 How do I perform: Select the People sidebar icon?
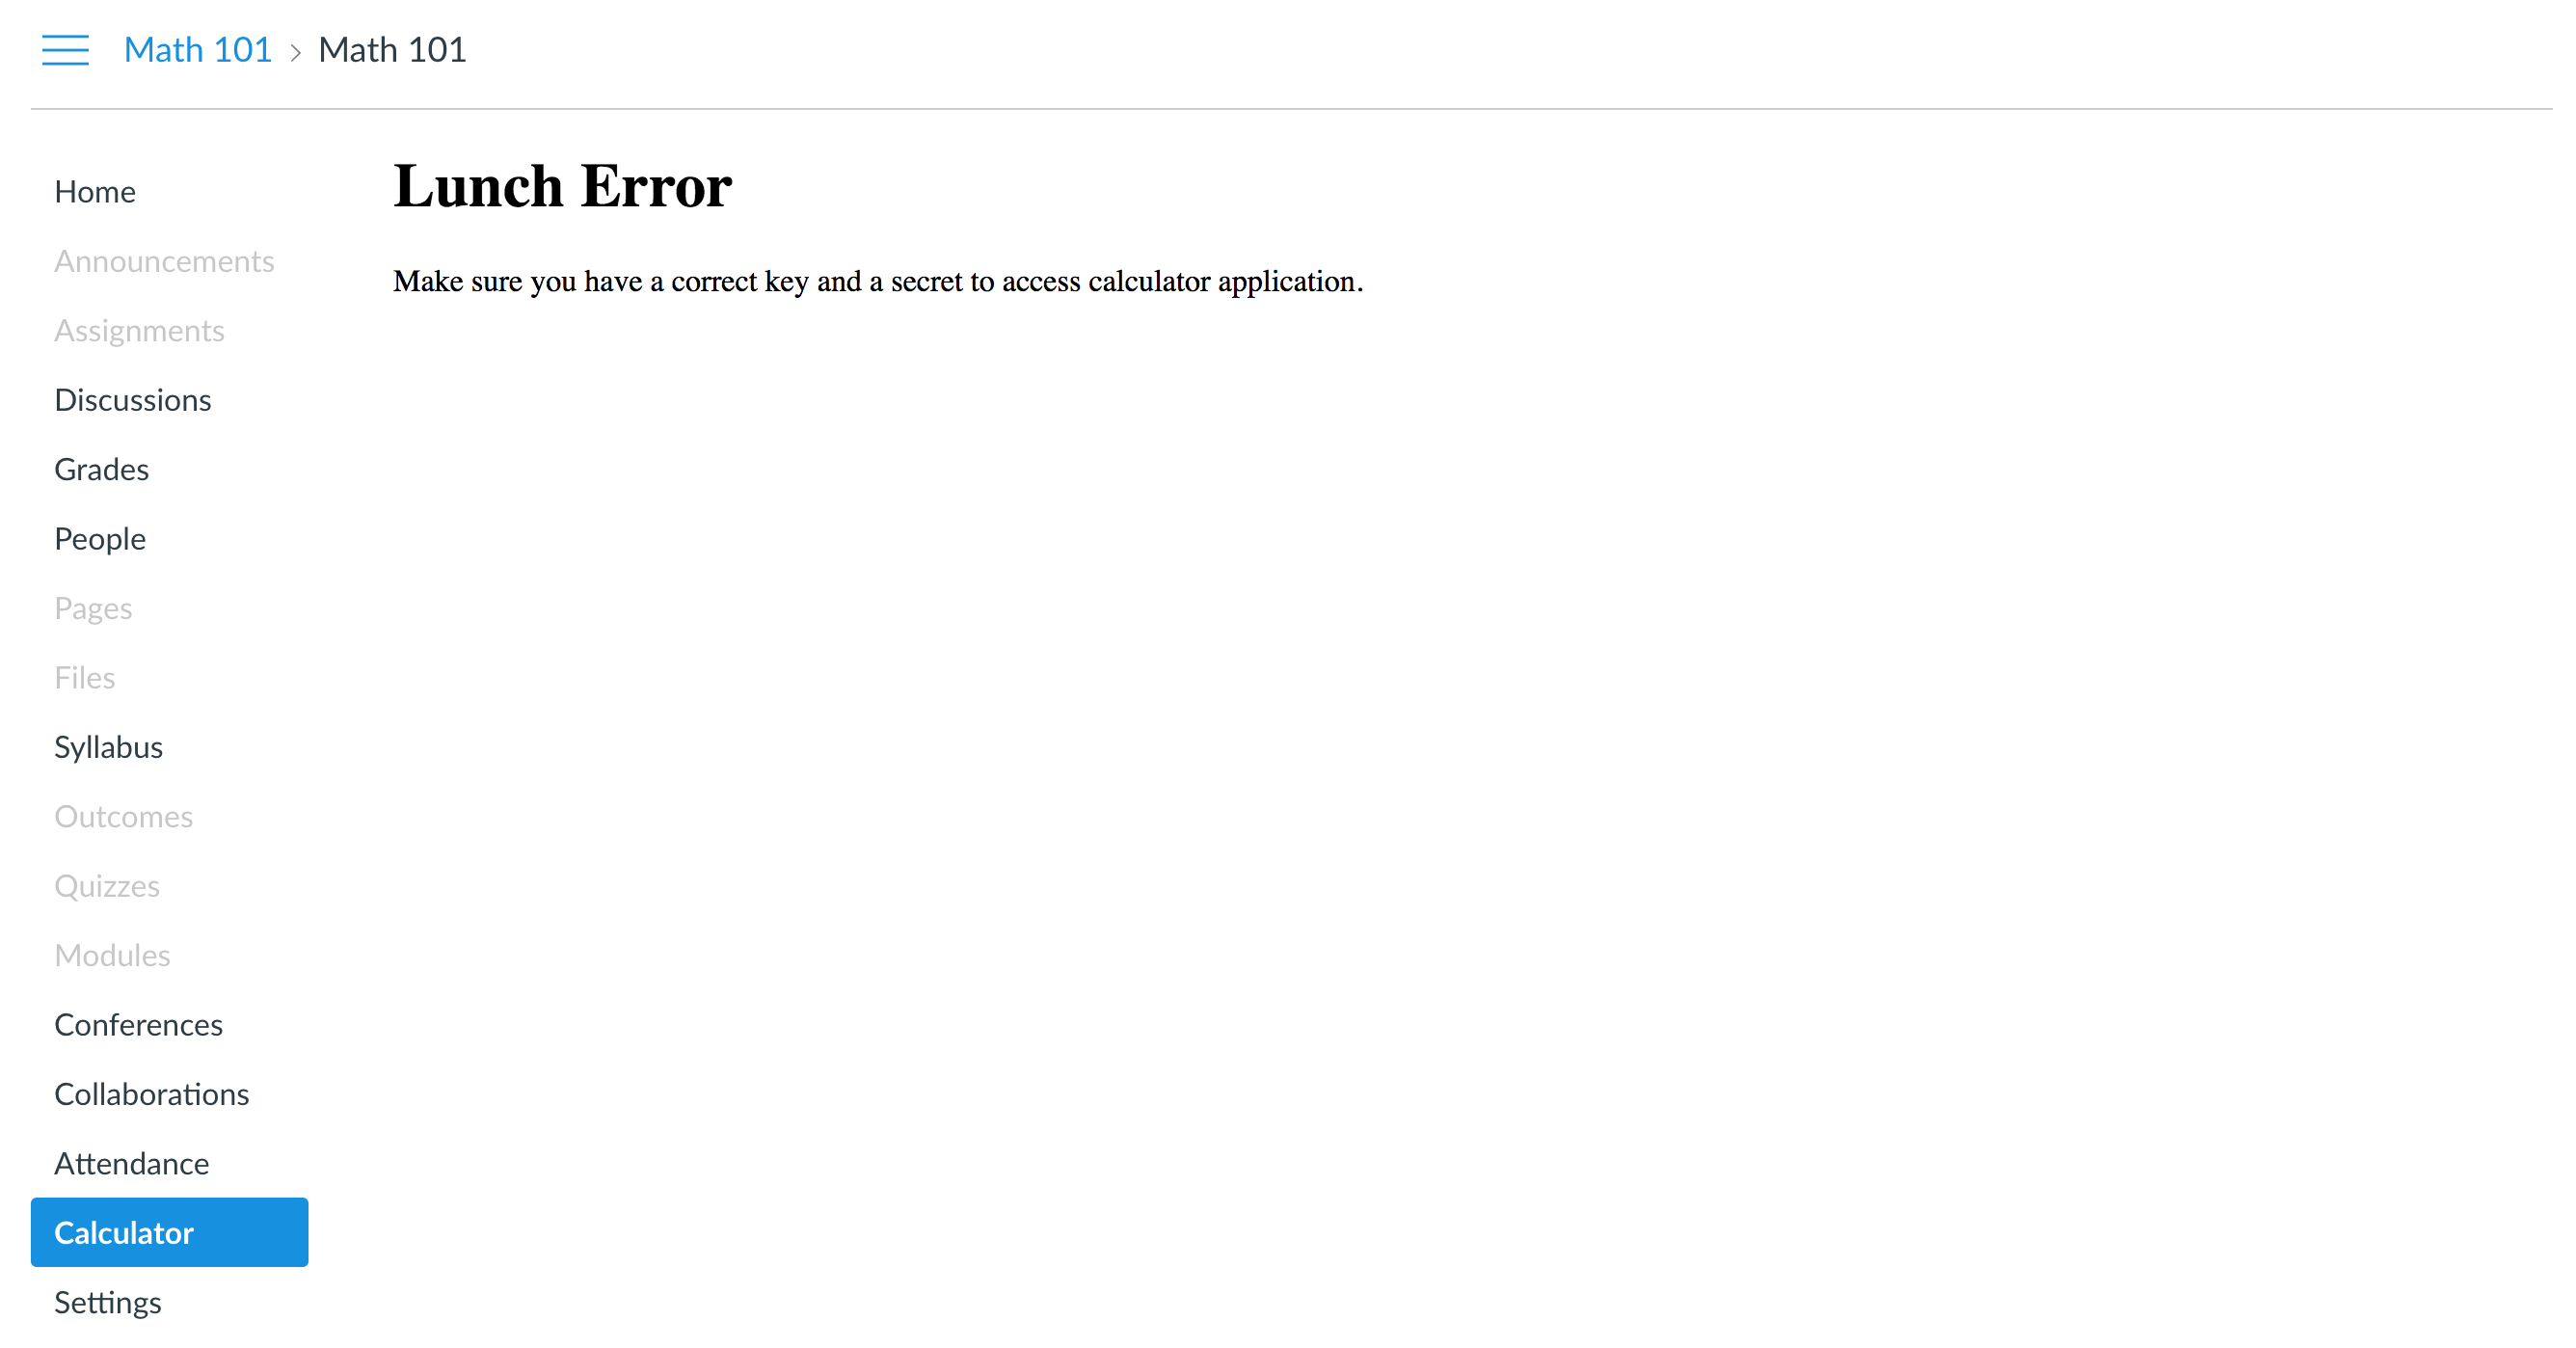97,538
